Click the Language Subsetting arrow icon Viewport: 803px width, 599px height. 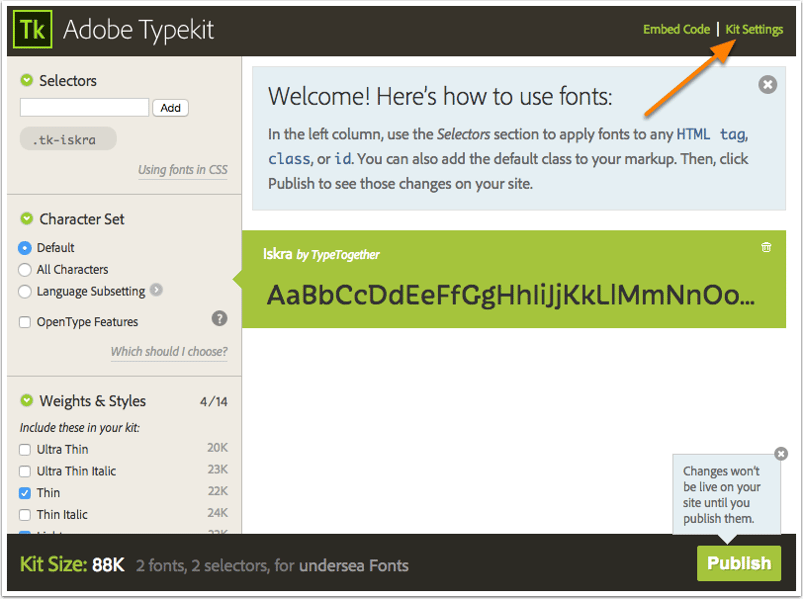point(157,291)
